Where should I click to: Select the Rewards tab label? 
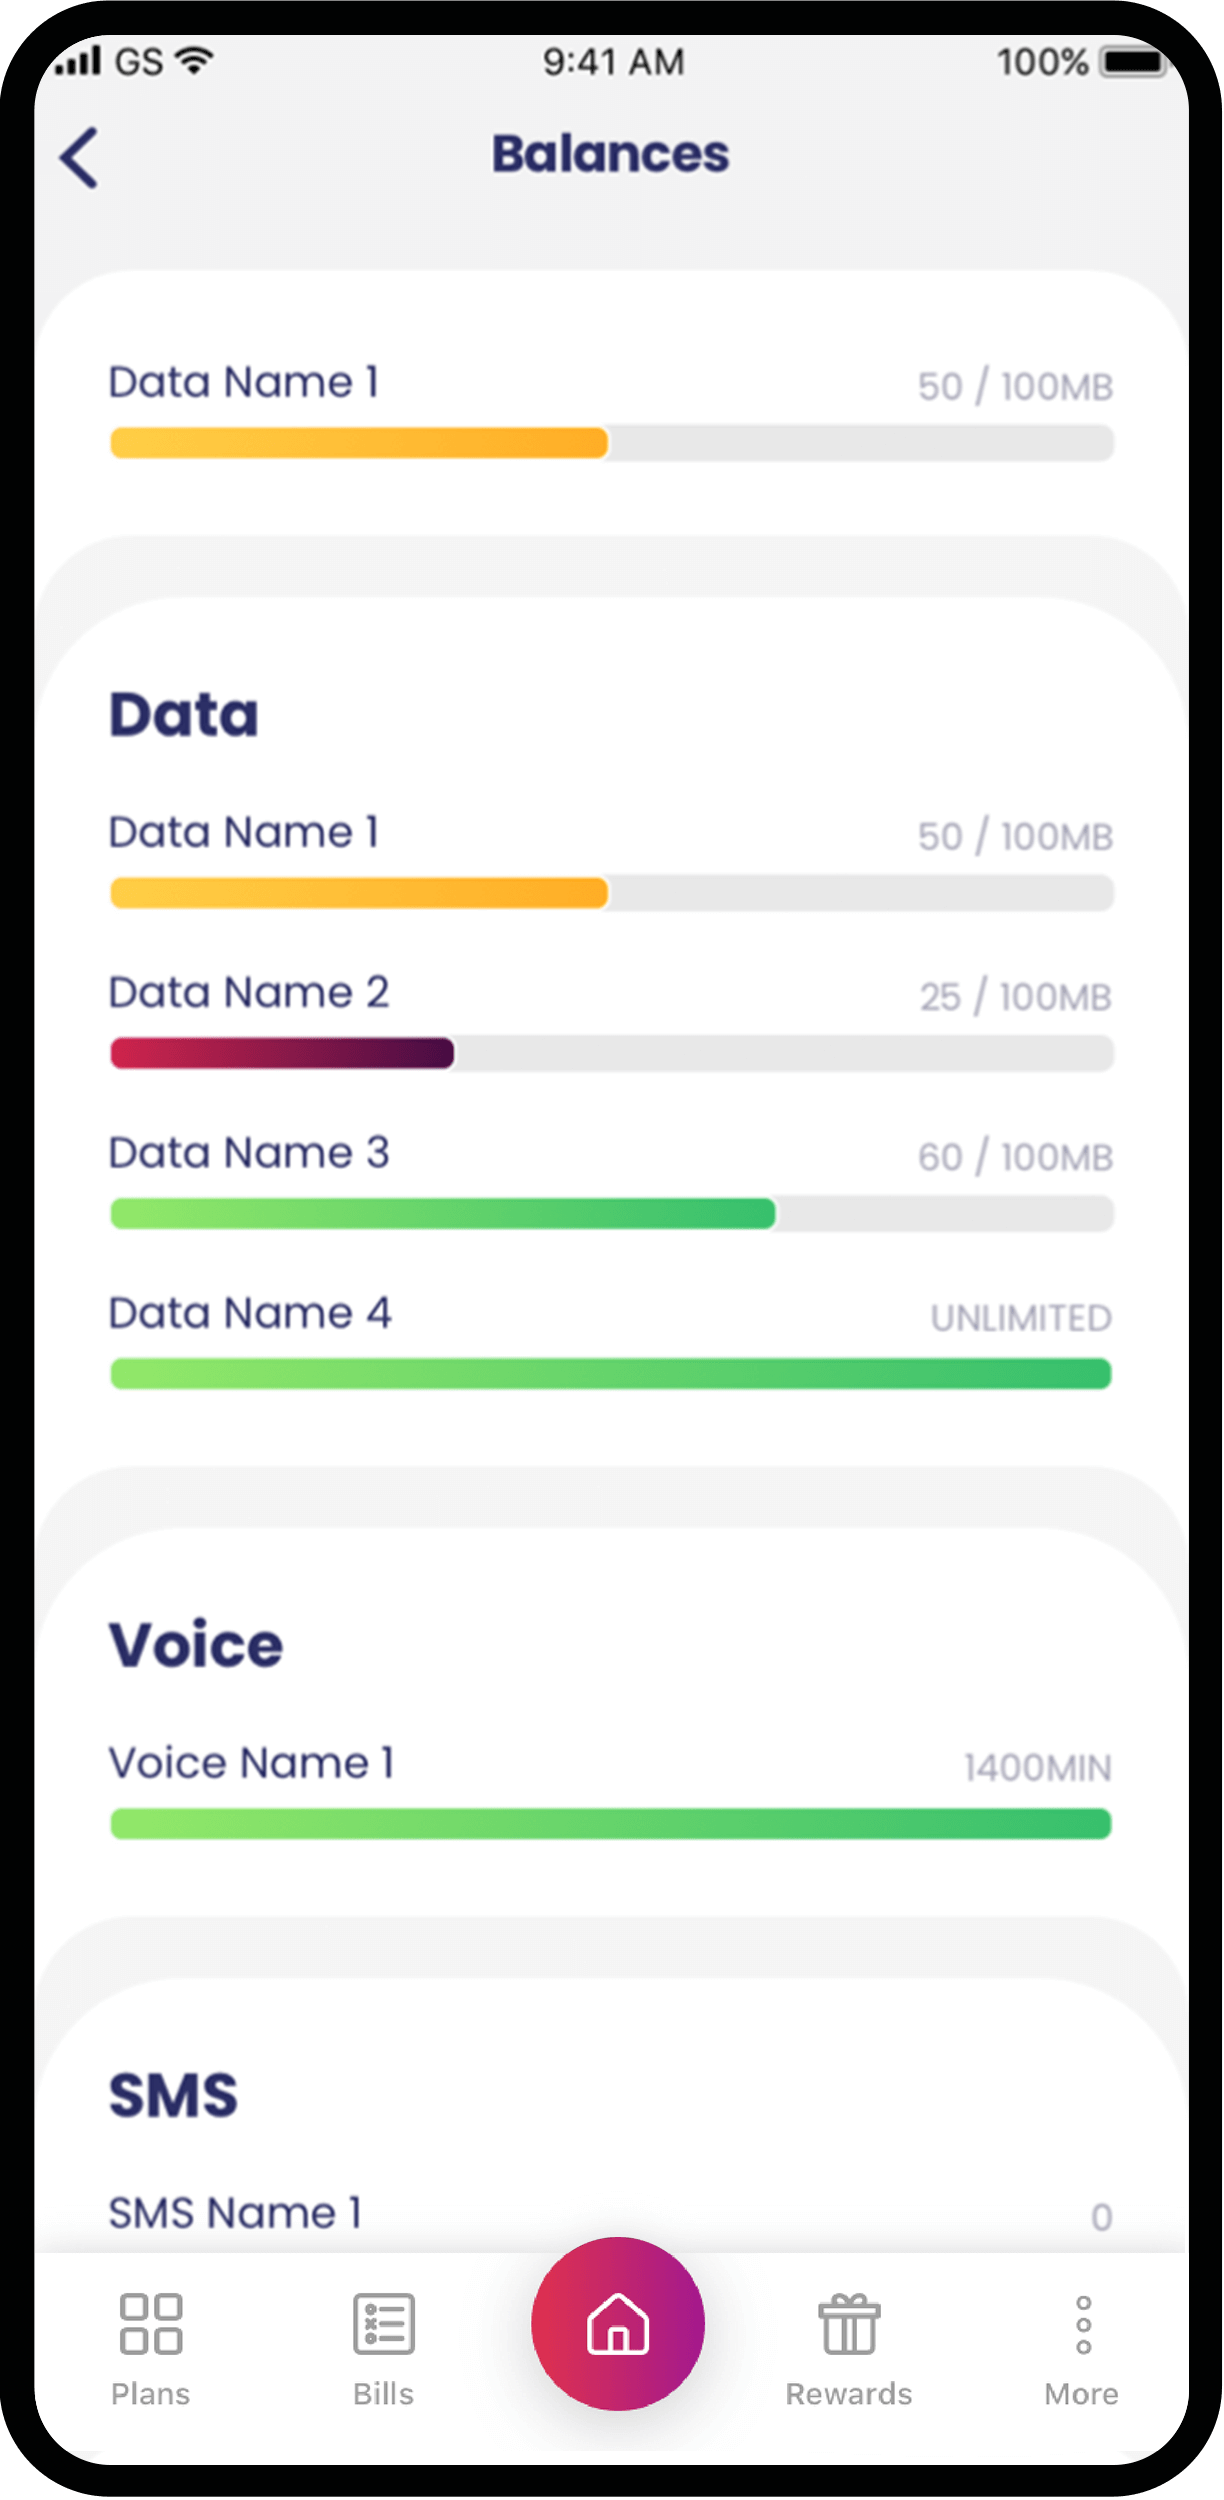point(849,2394)
